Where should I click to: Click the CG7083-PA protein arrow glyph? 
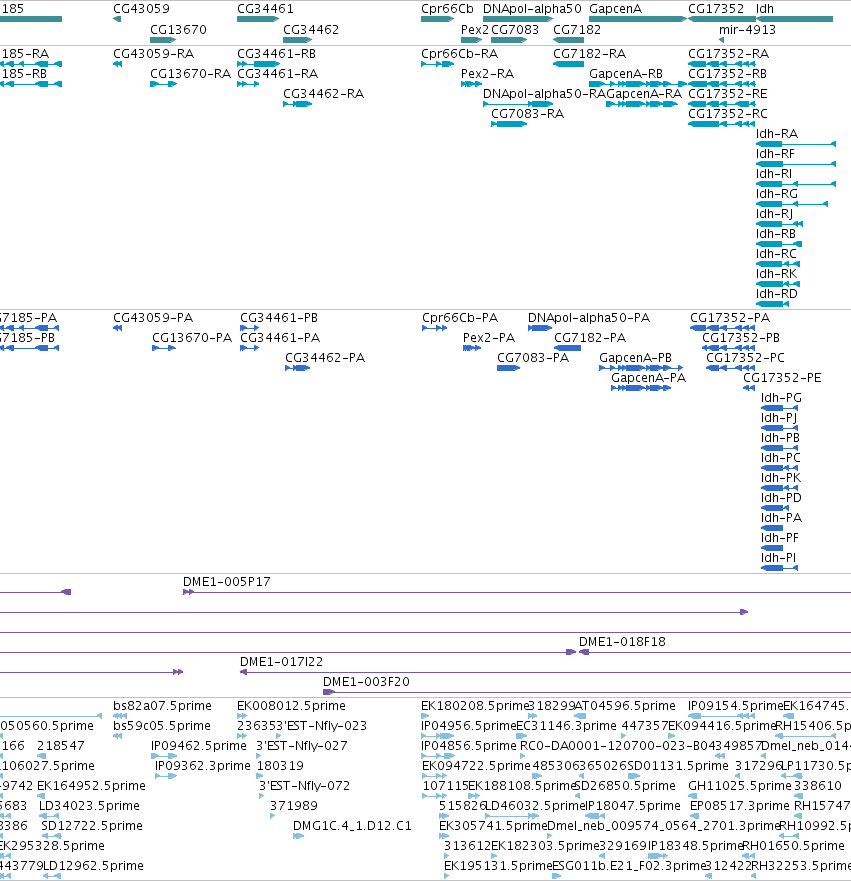tap(508, 368)
